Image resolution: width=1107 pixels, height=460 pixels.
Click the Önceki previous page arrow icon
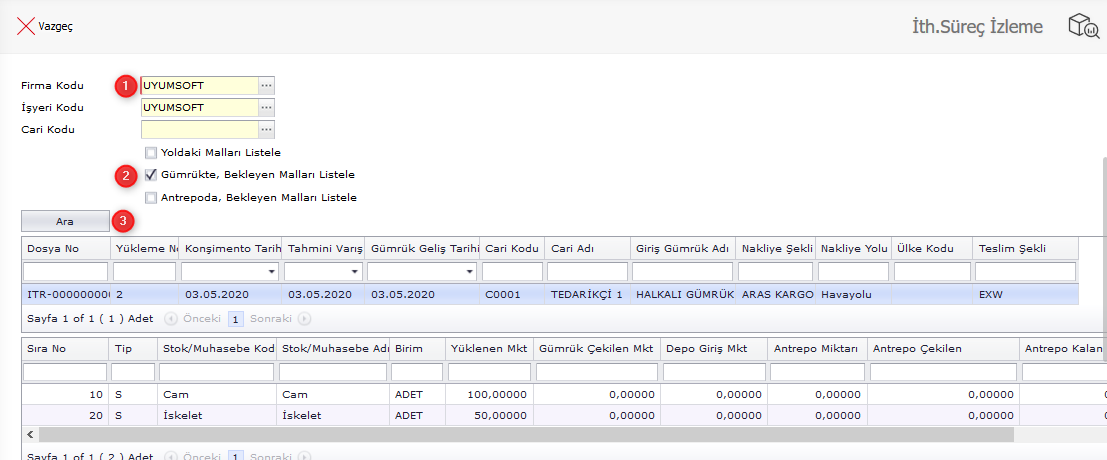pos(170,319)
